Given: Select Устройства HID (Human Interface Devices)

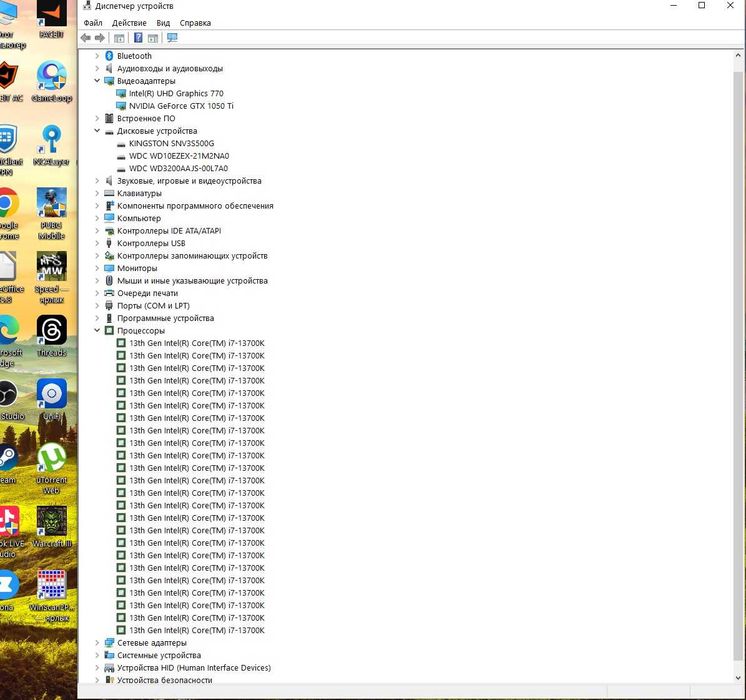Looking at the screenshot, I should point(194,668).
